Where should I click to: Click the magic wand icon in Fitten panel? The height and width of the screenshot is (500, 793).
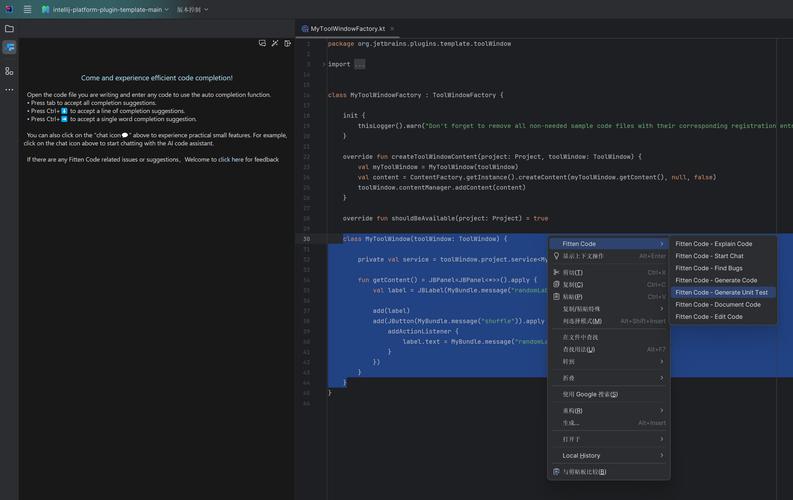pyautogui.click(x=275, y=43)
